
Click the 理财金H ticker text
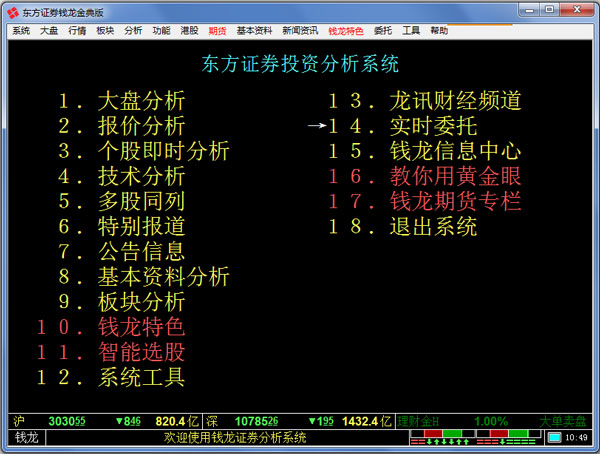point(418,421)
